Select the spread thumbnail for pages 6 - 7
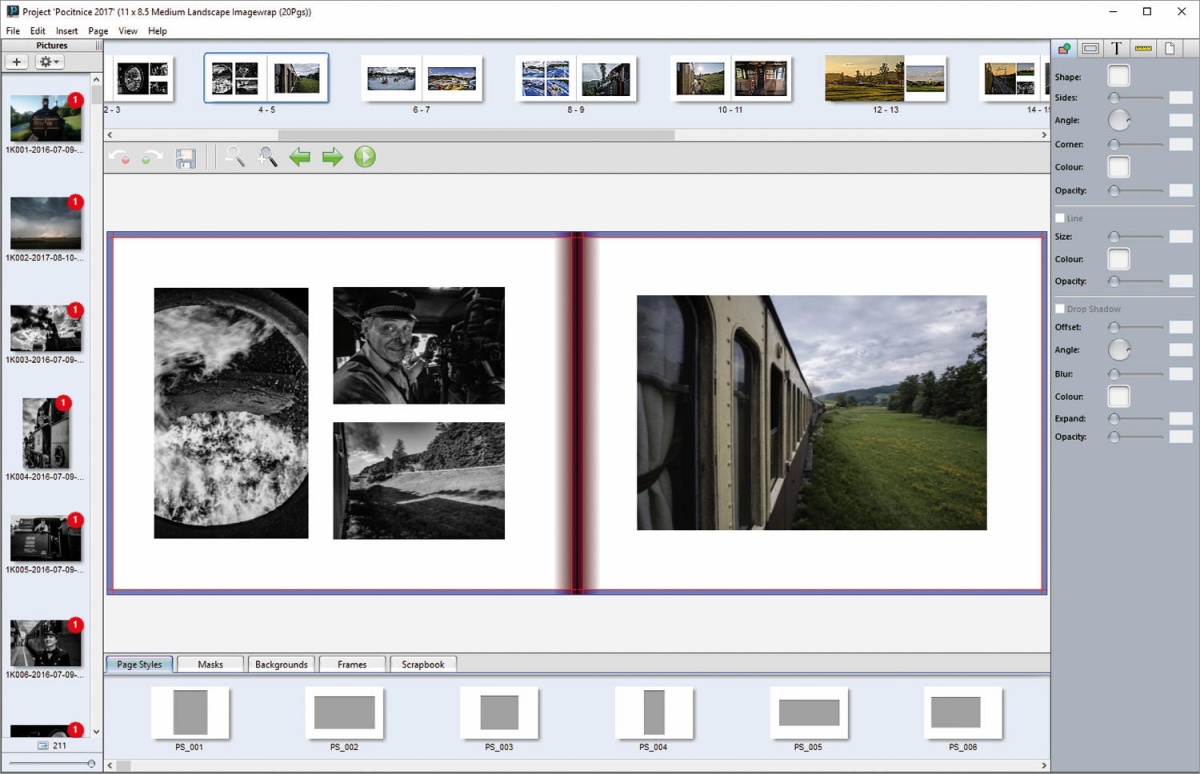This screenshot has height=774, width=1200. (422, 79)
